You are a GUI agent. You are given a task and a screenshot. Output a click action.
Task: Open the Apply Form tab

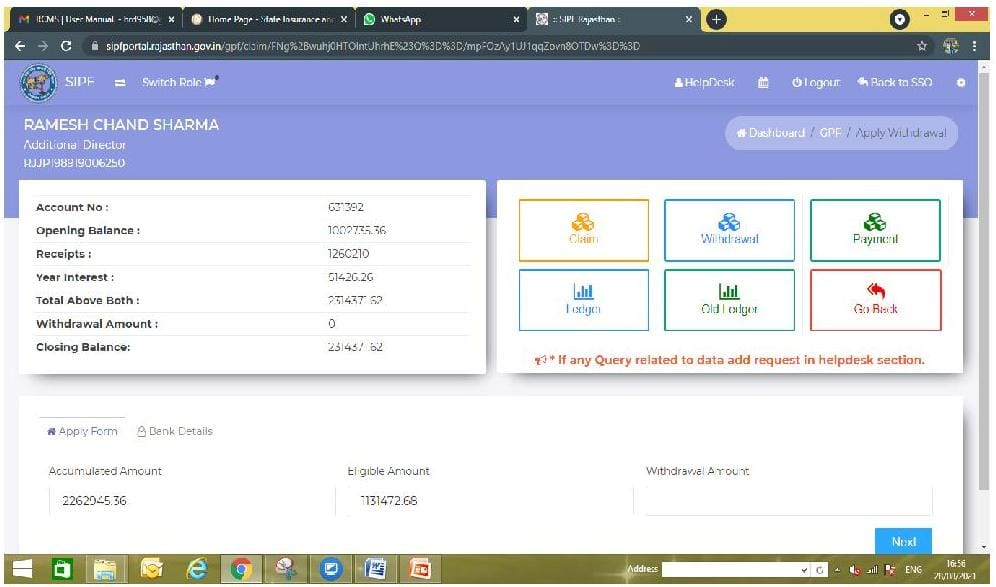coord(83,431)
